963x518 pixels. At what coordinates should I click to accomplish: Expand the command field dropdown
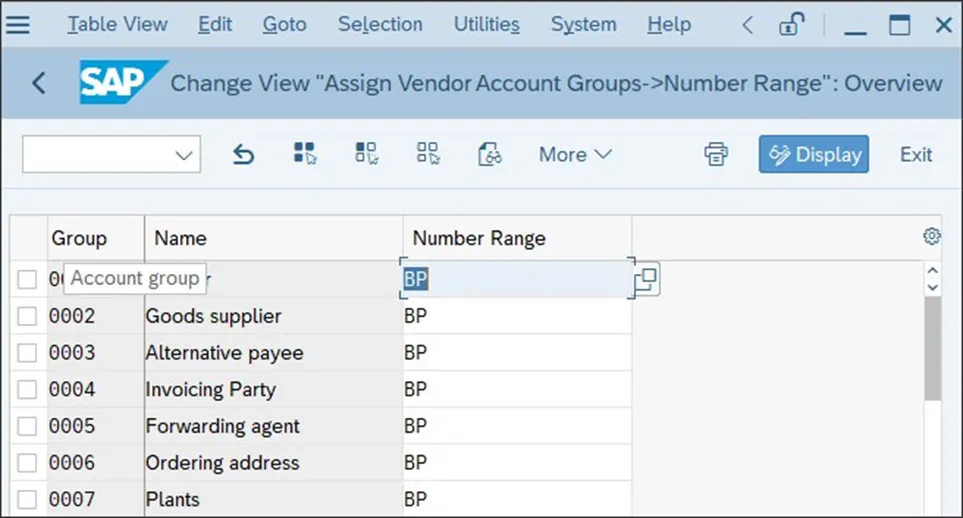183,155
